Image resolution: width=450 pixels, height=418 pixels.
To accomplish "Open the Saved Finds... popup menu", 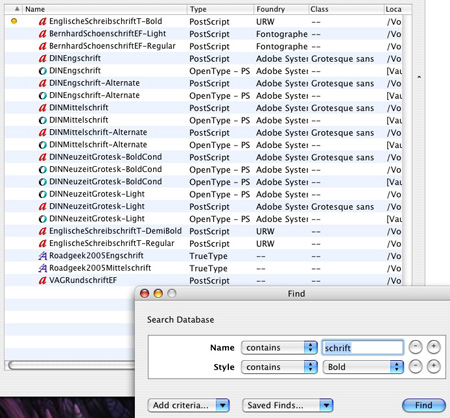I will click(x=288, y=405).
